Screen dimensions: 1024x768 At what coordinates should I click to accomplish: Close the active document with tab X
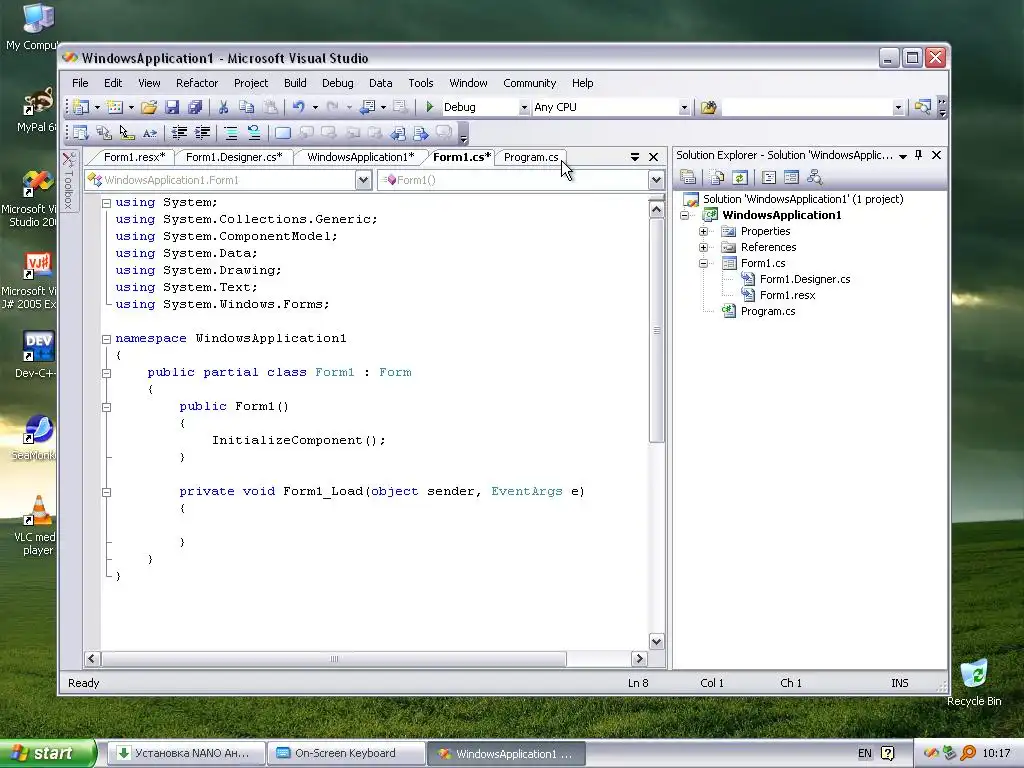point(654,157)
